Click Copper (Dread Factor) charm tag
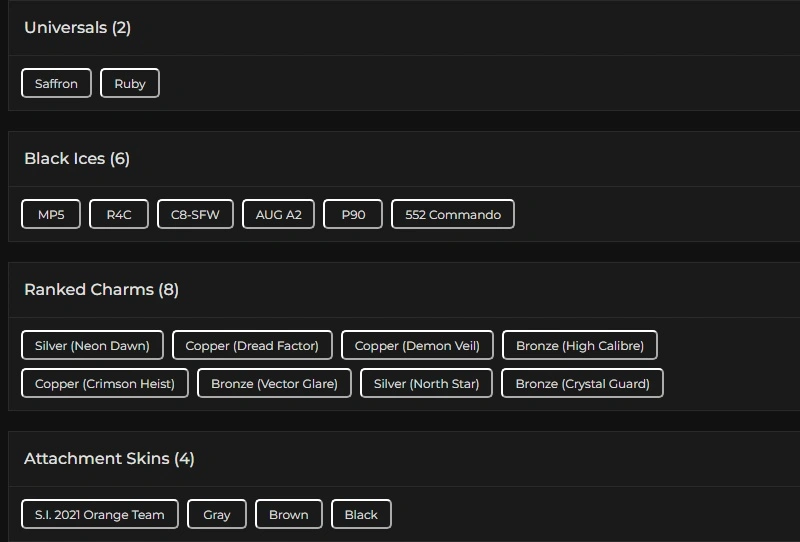The image size is (800, 542). (252, 345)
